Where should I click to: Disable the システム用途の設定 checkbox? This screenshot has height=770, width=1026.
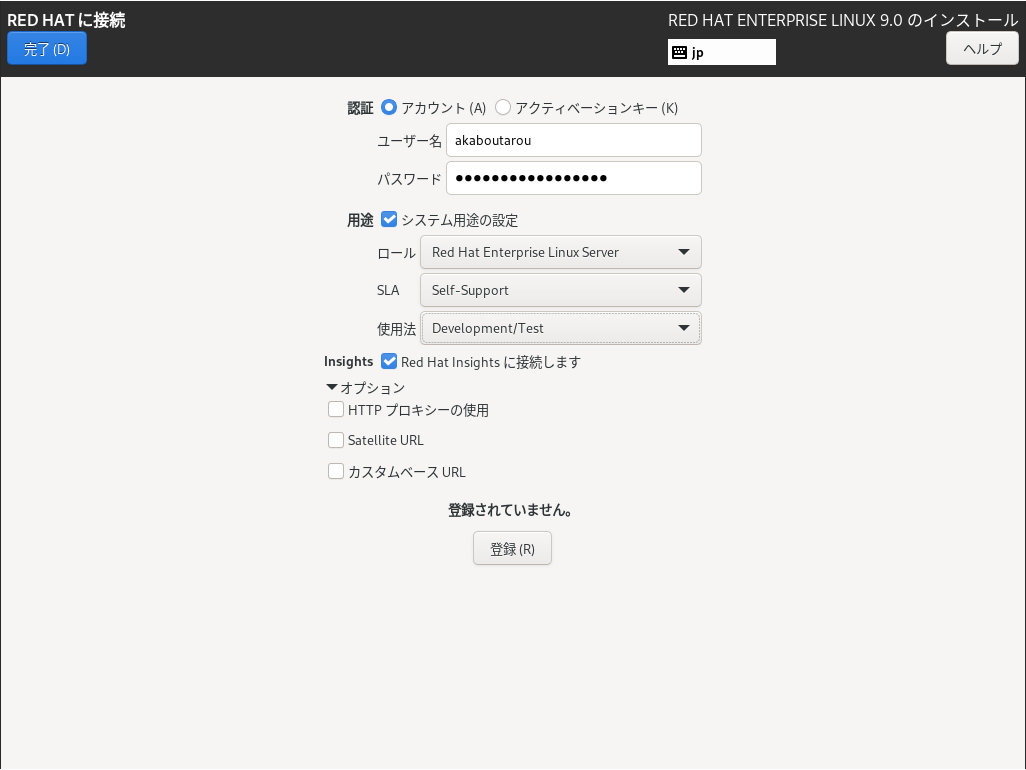[388, 220]
